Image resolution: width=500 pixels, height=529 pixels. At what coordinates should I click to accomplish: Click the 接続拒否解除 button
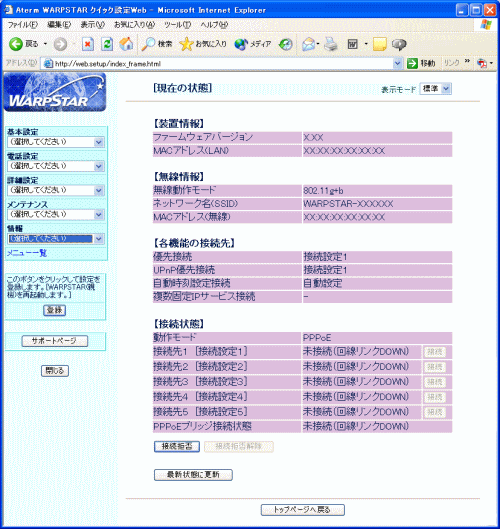pos(239,446)
